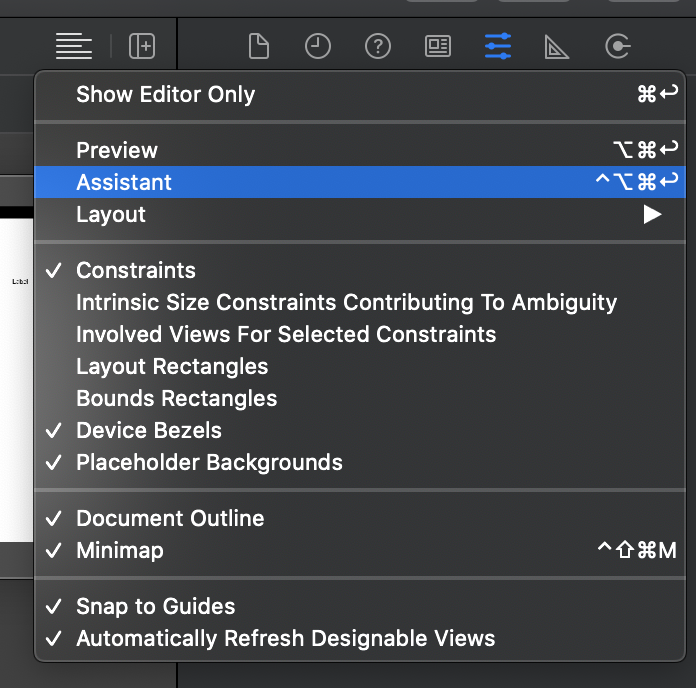Toggle off Placeholder Backgrounds
This screenshot has height=688, width=696.
pos(209,462)
